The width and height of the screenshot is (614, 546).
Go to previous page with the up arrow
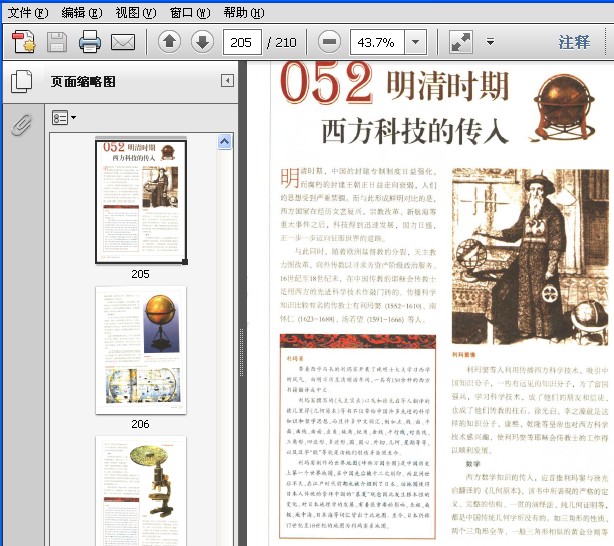pyautogui.click(x=170, y=42)
